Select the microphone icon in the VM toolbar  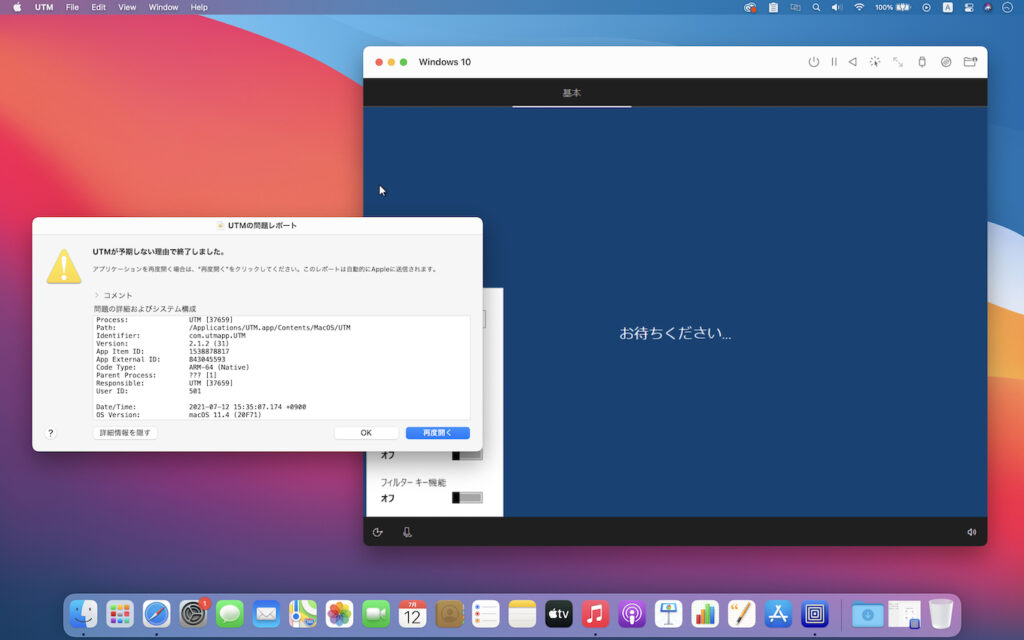click(404, 531)
